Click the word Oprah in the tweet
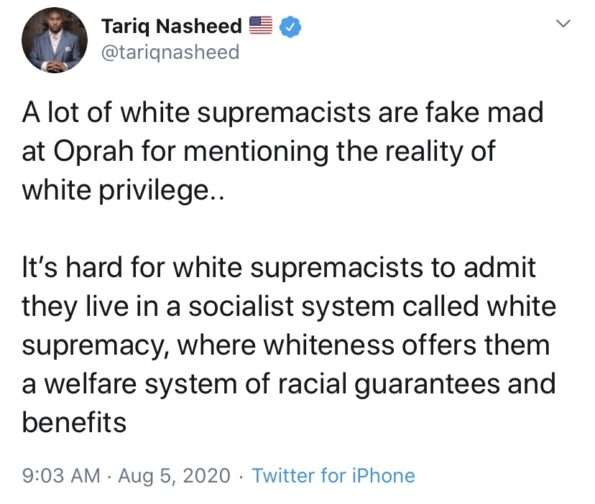The width and height of the screenshot is (595, 504). point(93,152)
